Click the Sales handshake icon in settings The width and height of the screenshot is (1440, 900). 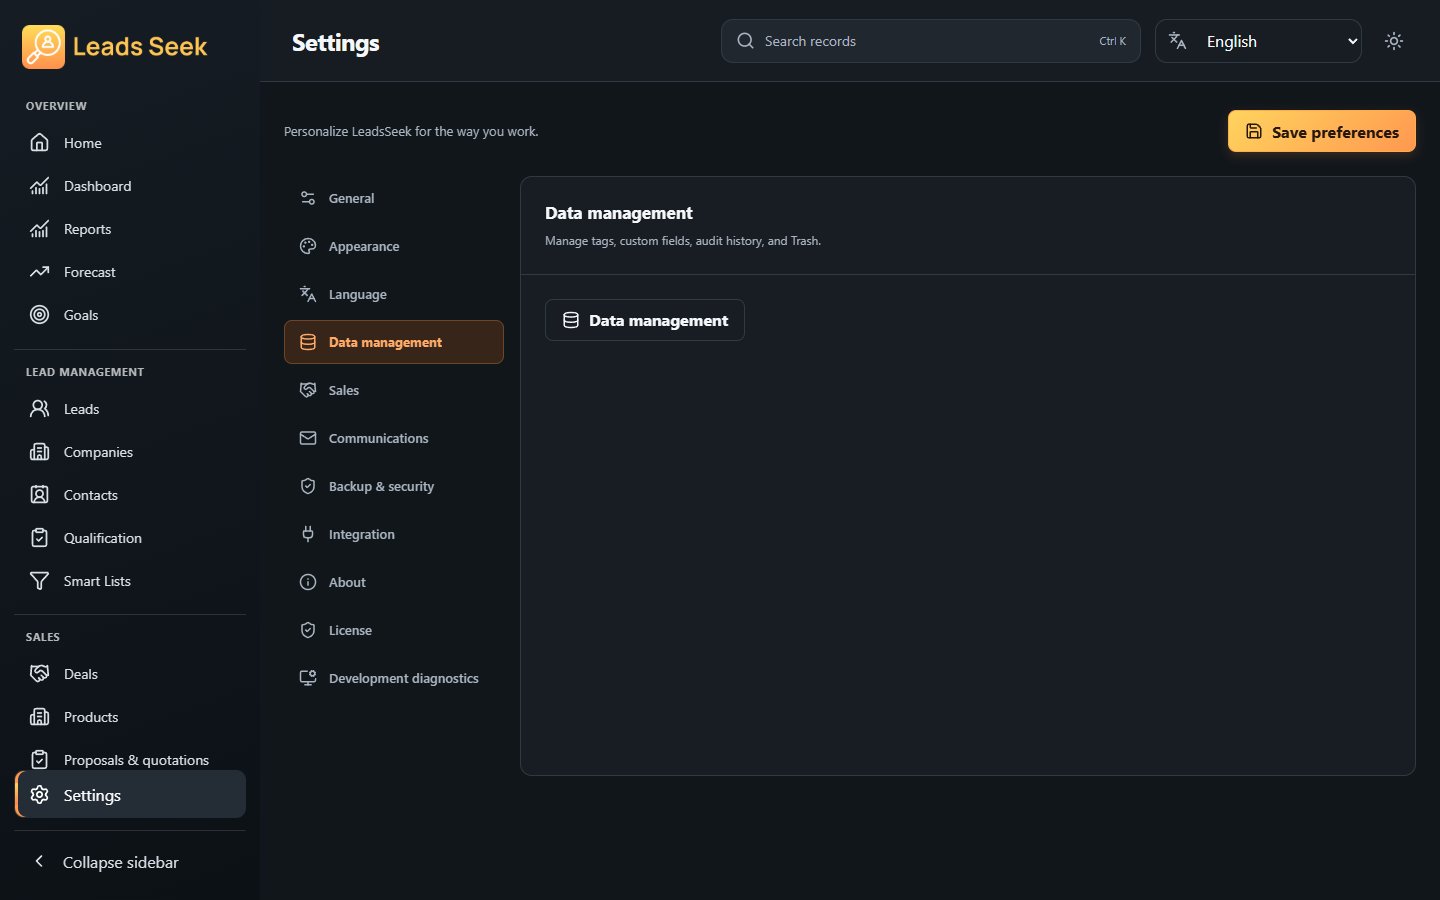click(308, 390)
